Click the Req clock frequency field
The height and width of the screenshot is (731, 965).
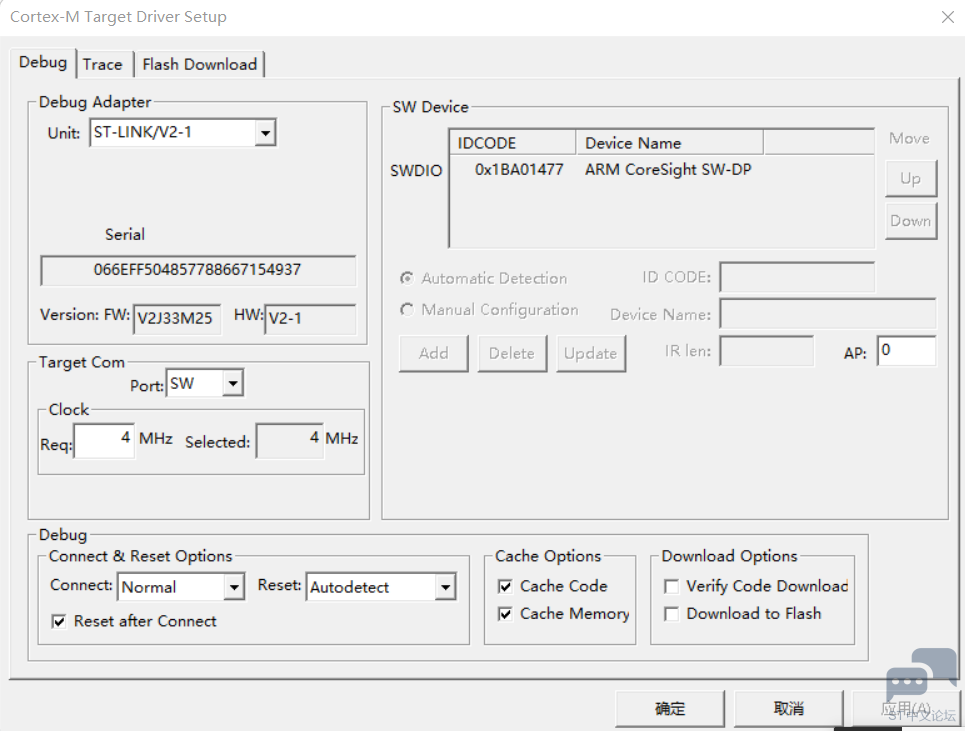pos(104,440)
